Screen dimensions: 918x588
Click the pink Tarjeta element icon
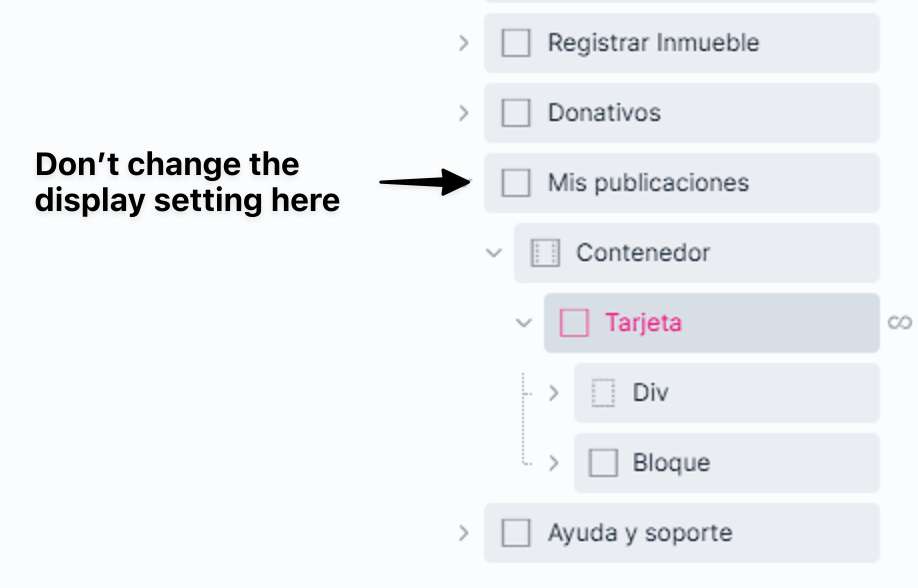[x=574, y=323]
